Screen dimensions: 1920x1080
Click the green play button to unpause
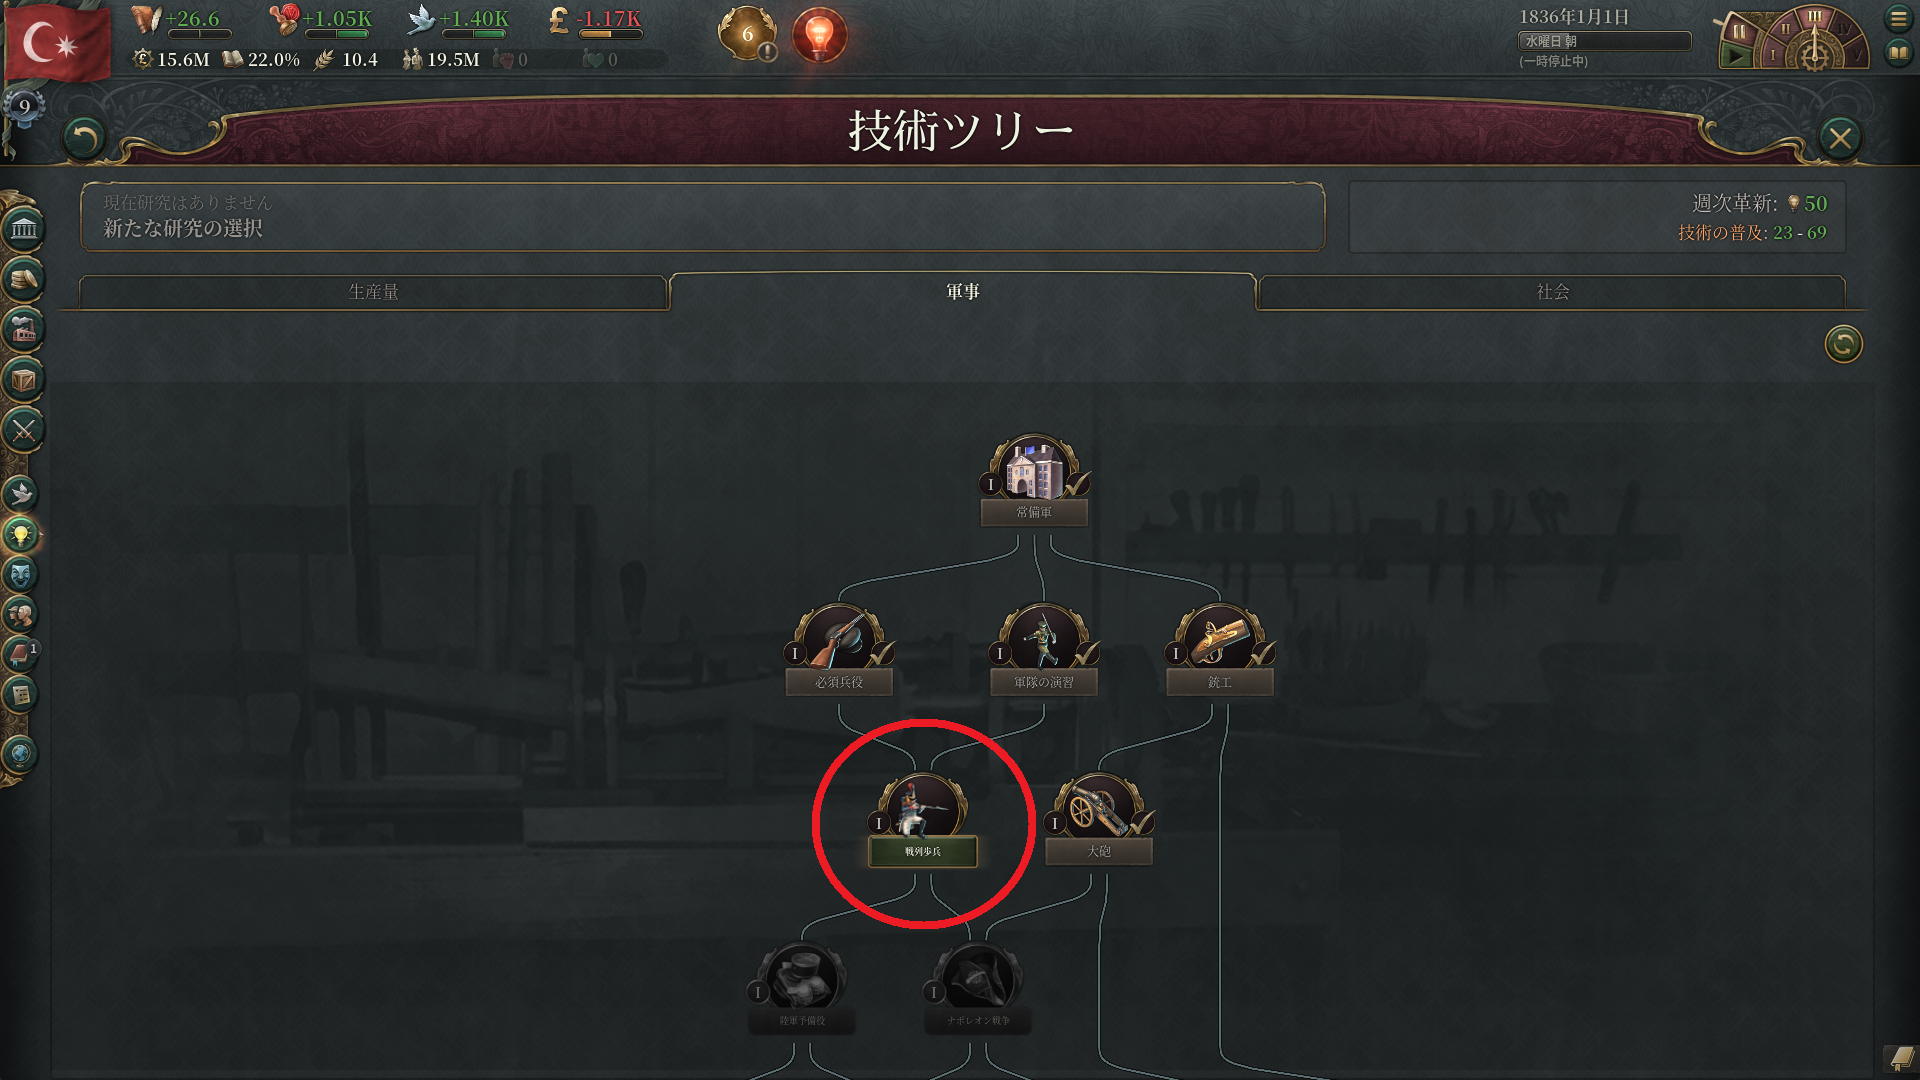[x=1735, y=57]
